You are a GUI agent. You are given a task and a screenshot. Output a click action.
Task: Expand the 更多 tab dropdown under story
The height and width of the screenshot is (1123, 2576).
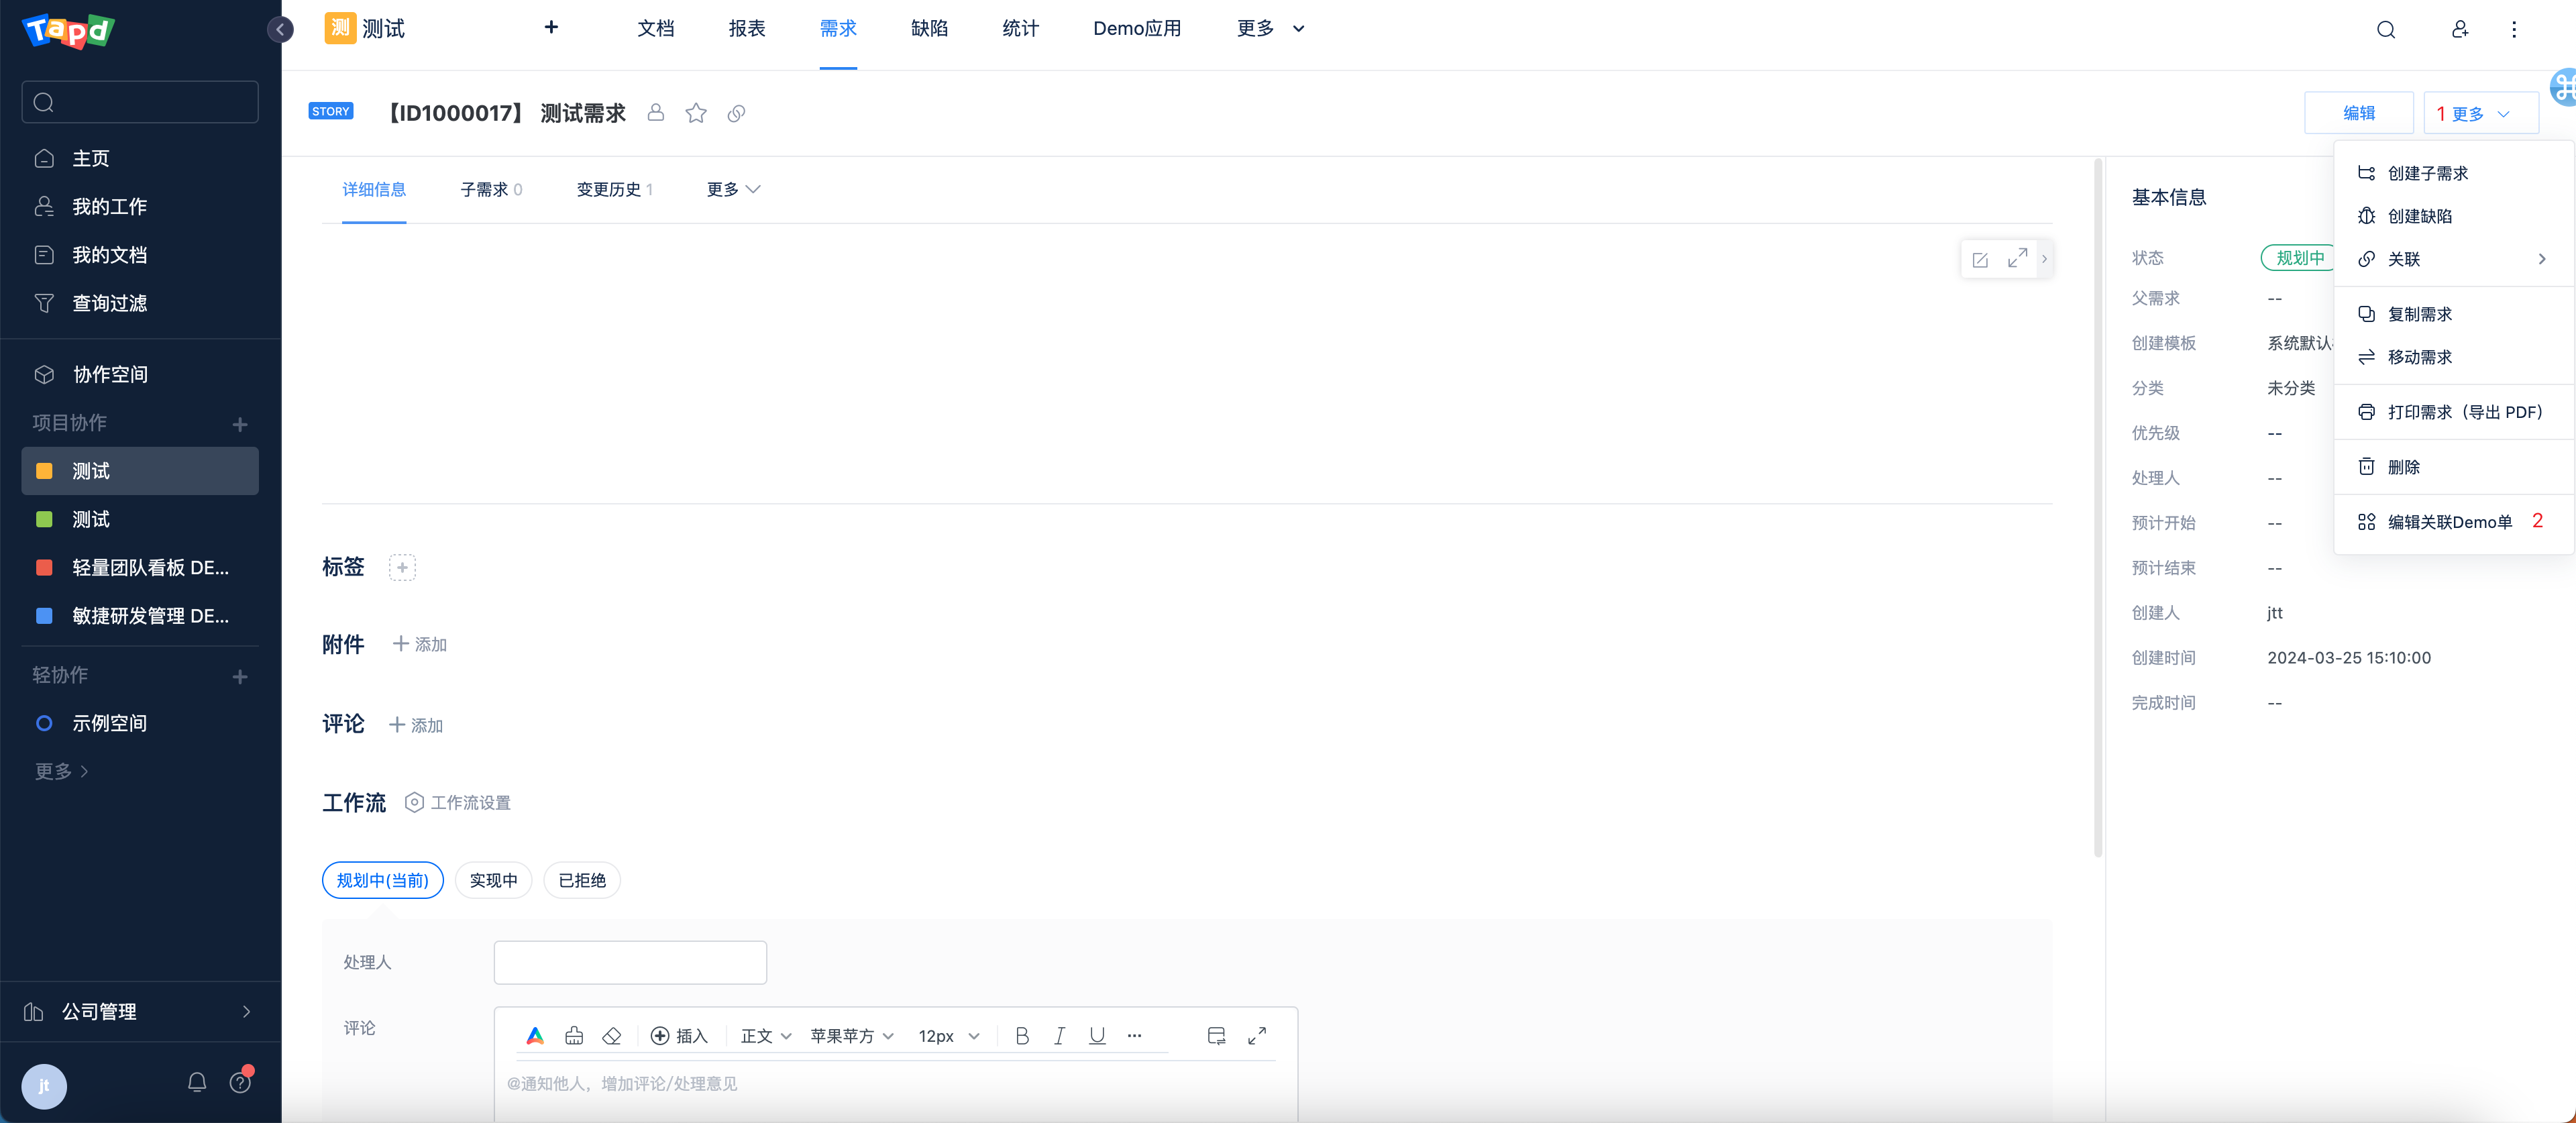(x=733, y=189)
